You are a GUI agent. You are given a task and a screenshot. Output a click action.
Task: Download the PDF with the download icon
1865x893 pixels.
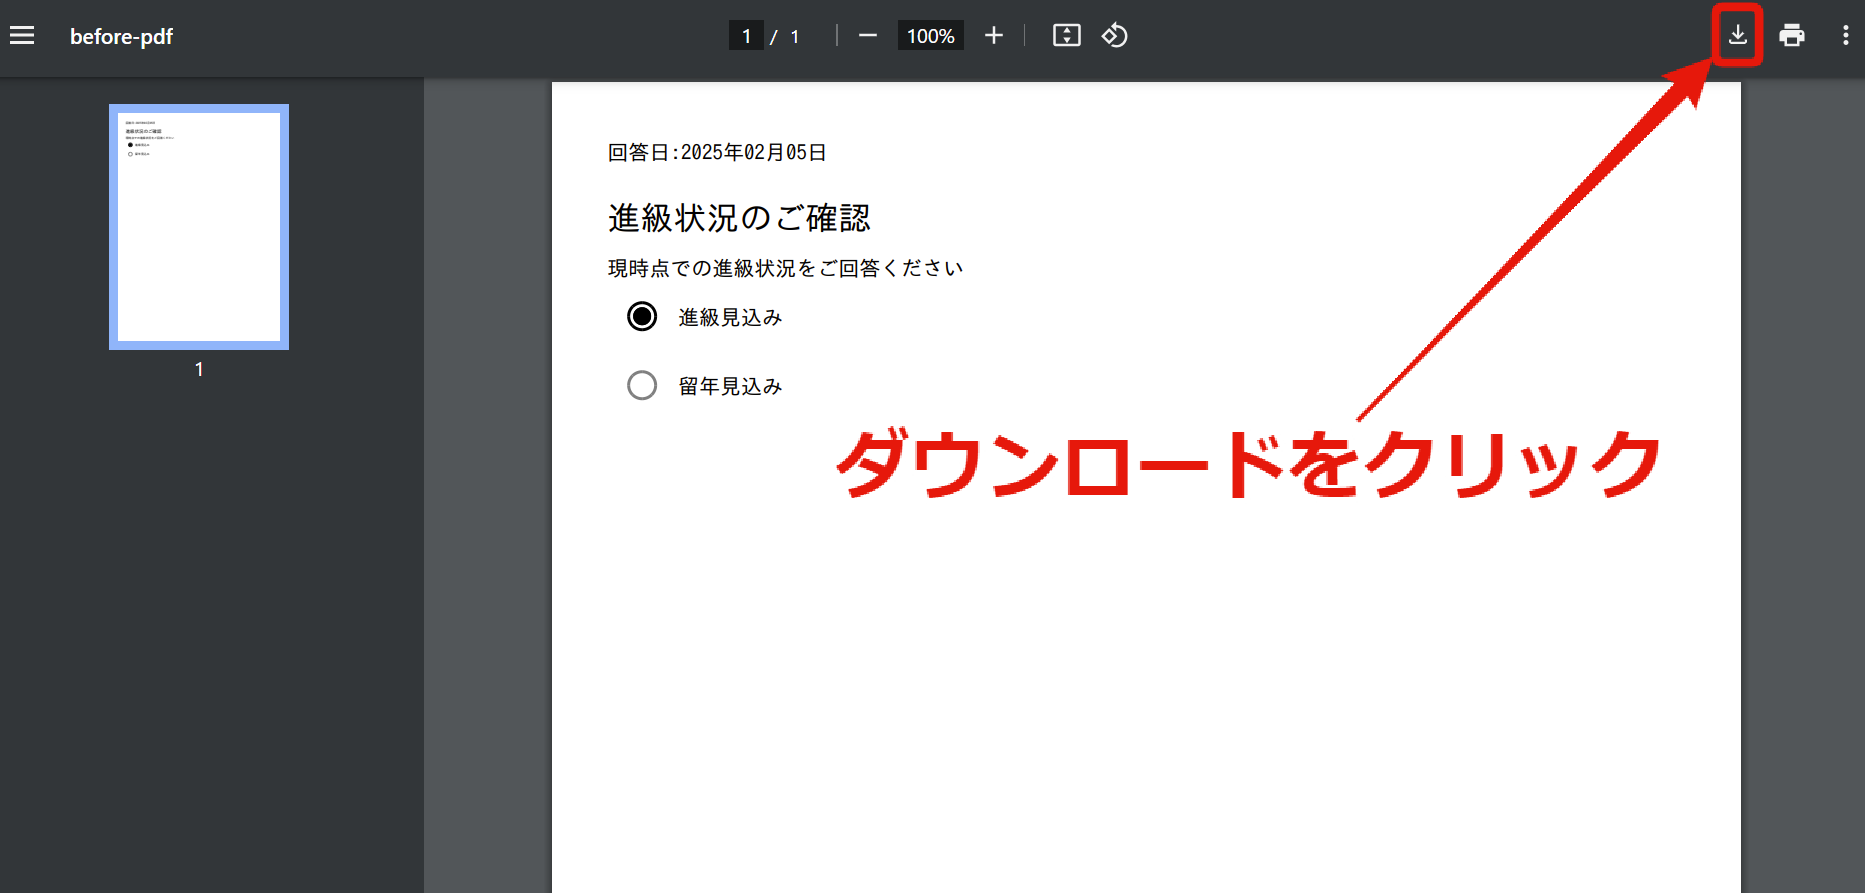[x=1738, y=35]
